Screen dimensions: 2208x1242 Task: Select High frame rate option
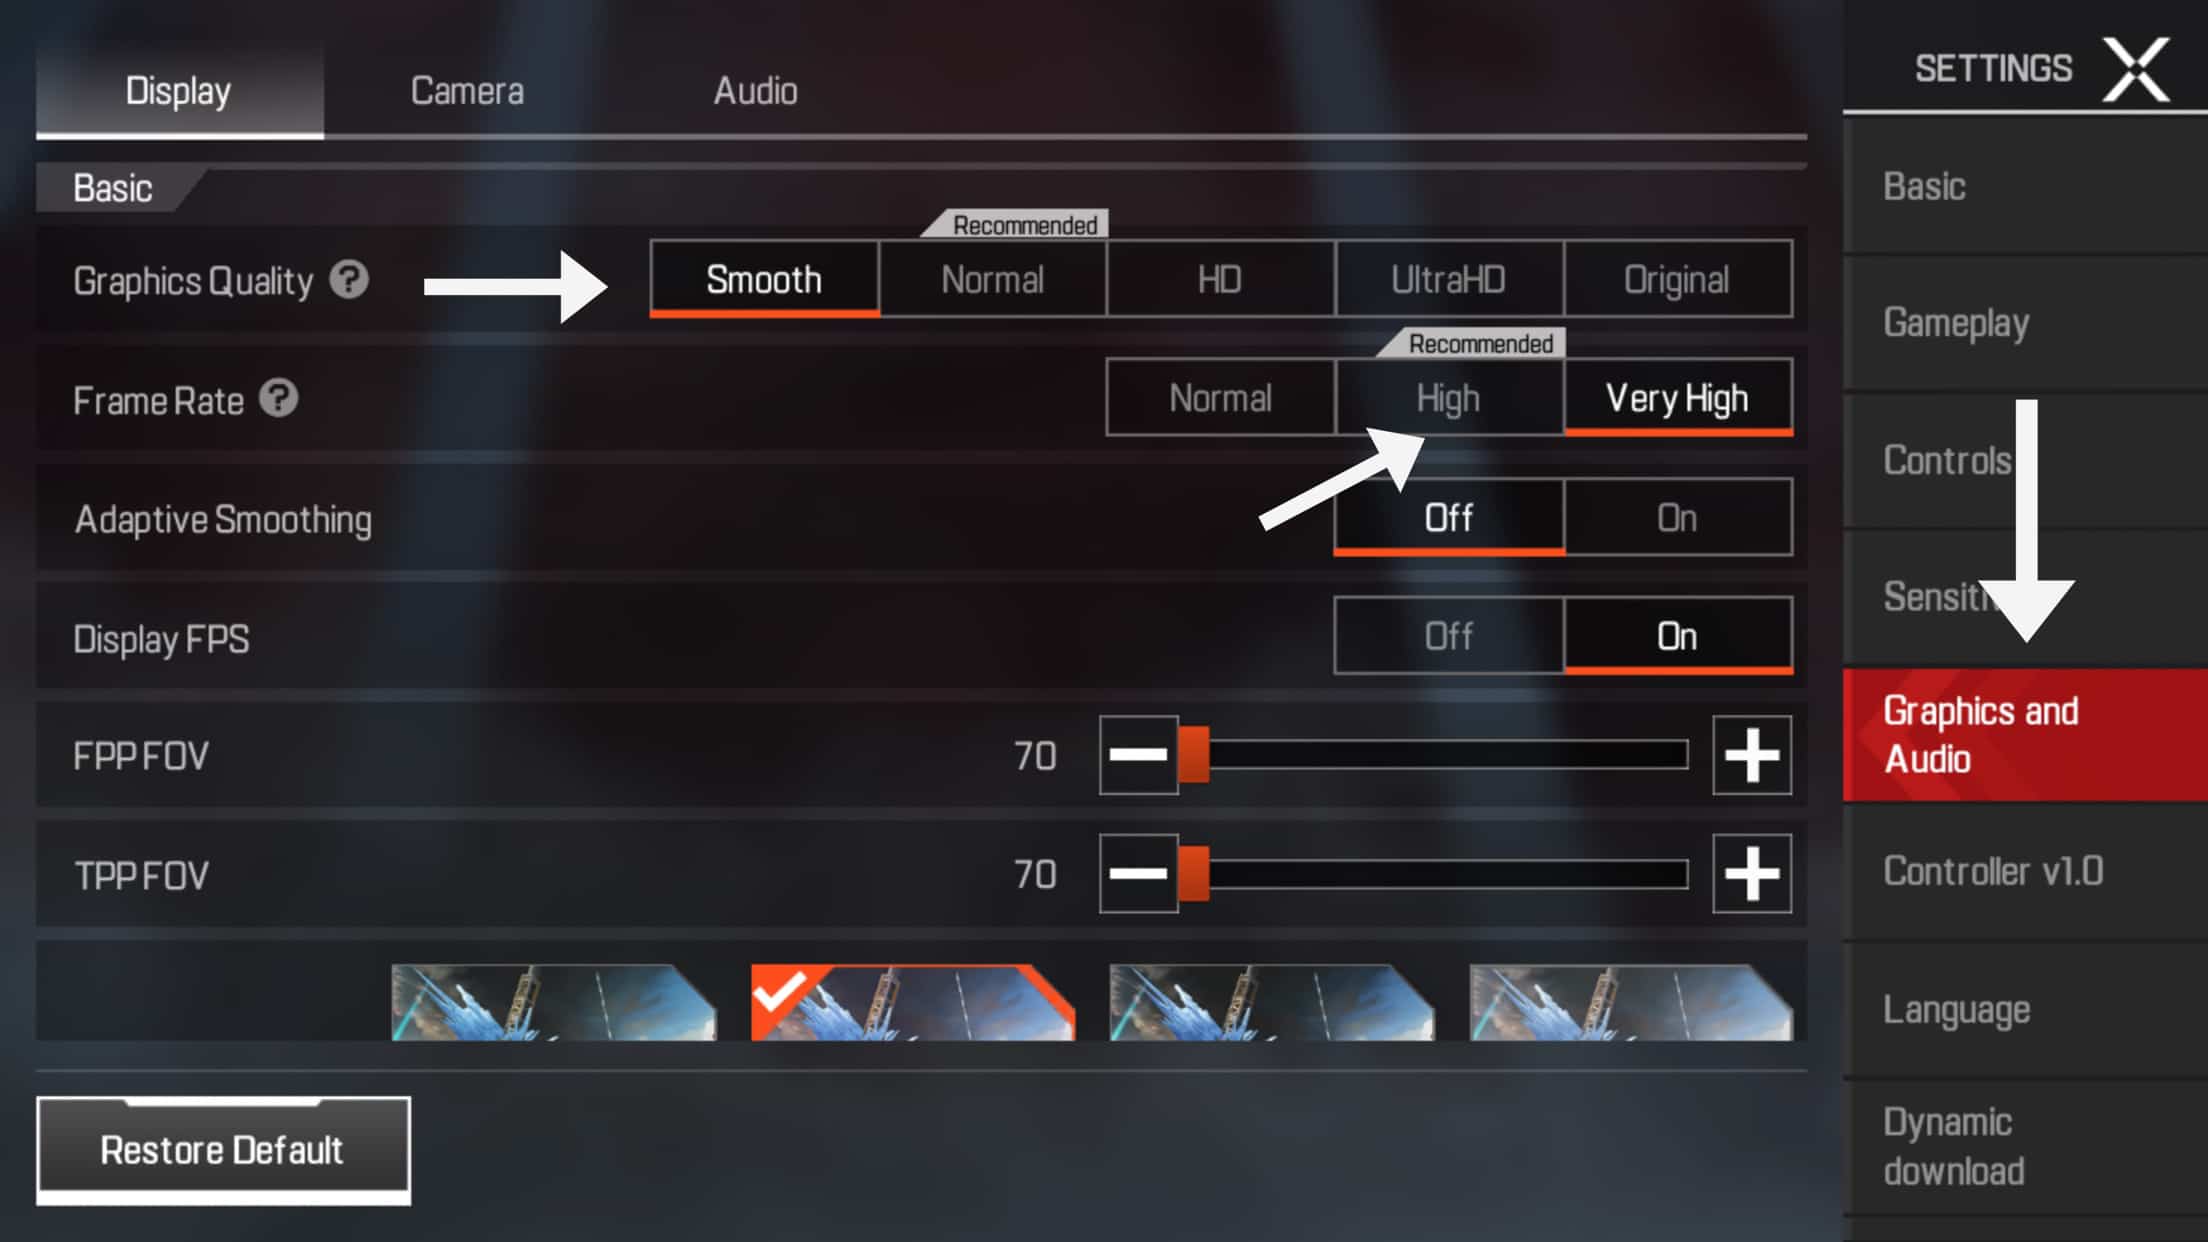click(x=1447, y=397)
